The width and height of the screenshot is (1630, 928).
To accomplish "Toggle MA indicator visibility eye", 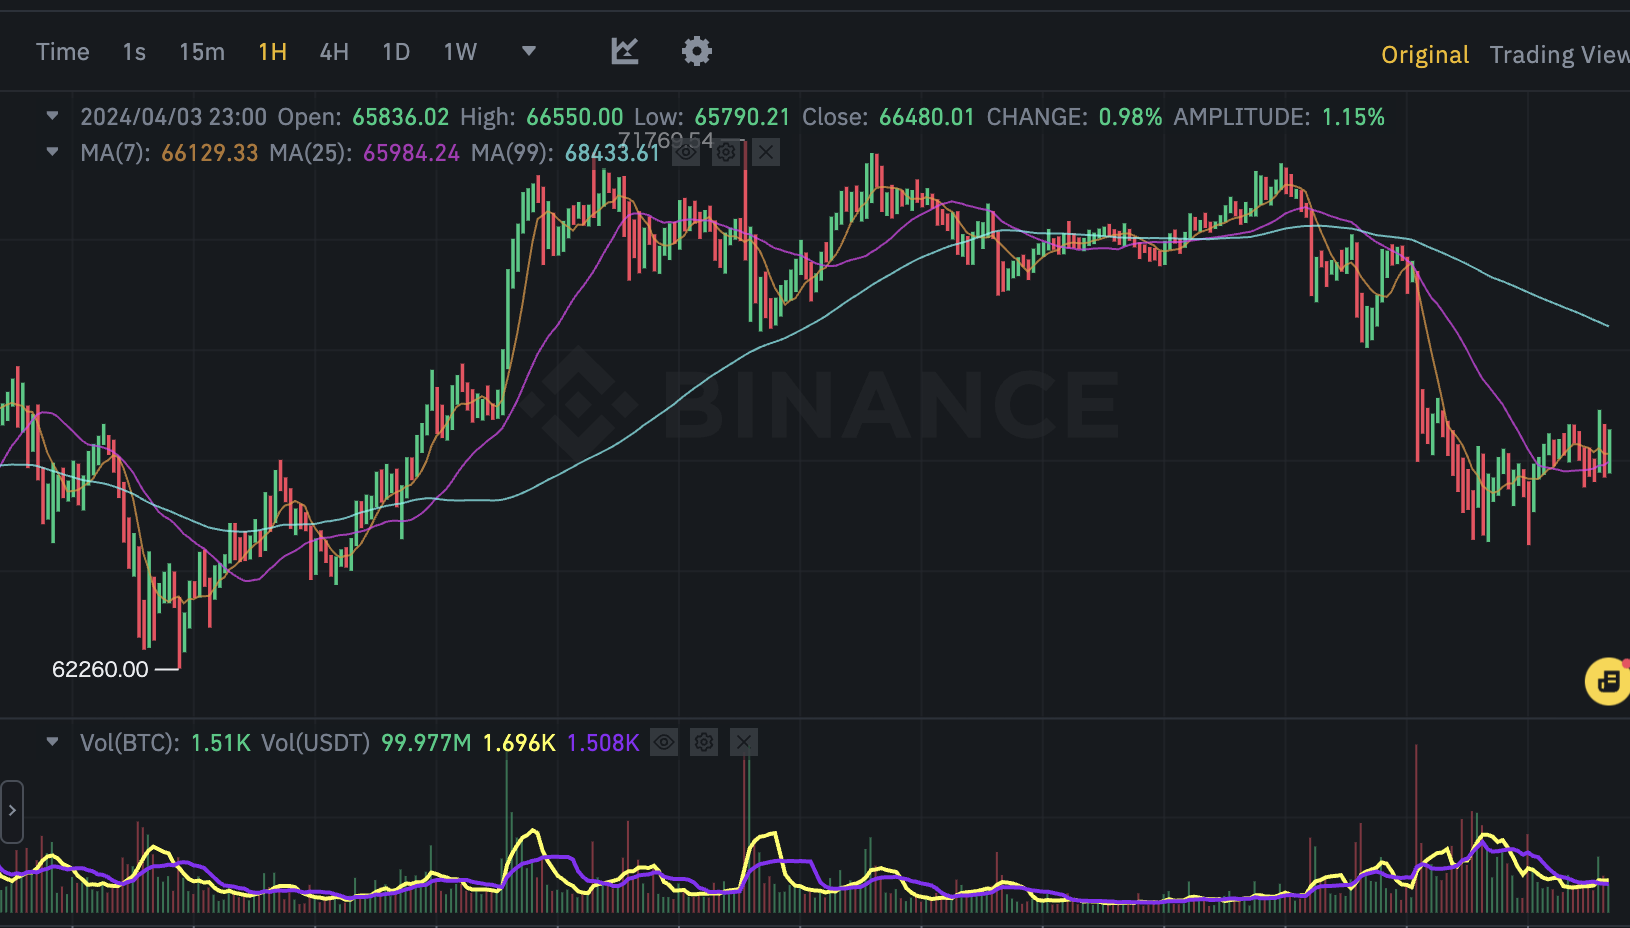I will tap(686, 152).
